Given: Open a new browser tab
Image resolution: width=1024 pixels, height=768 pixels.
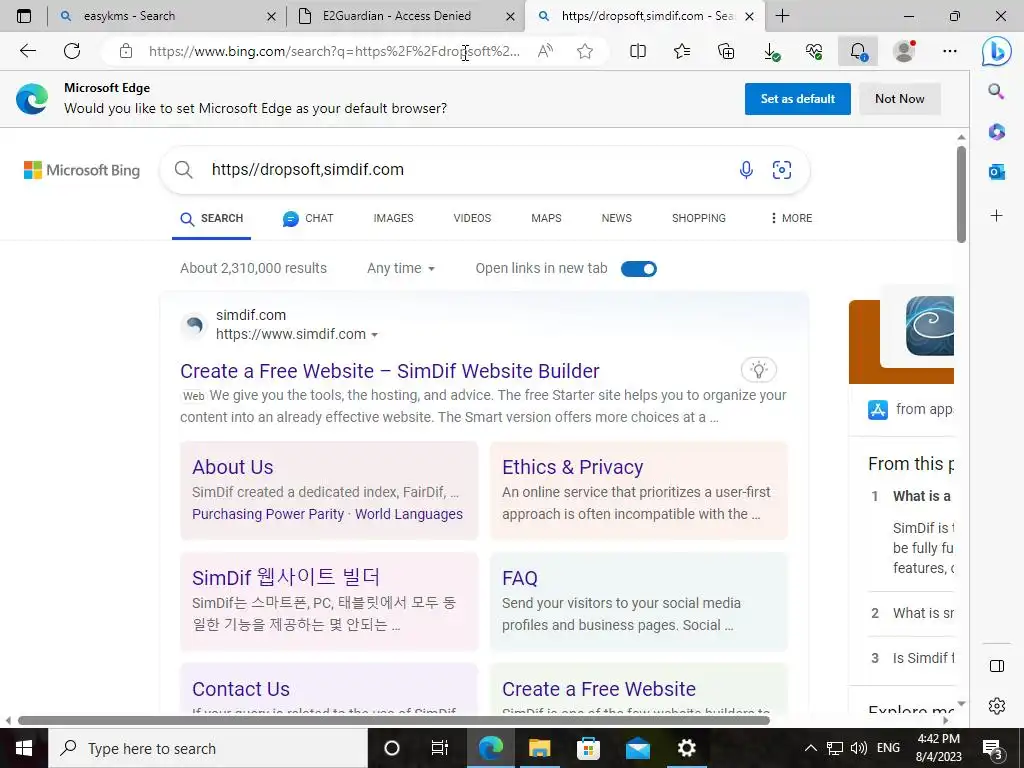Looking at the screenshot, I should (x=782, y=16).
